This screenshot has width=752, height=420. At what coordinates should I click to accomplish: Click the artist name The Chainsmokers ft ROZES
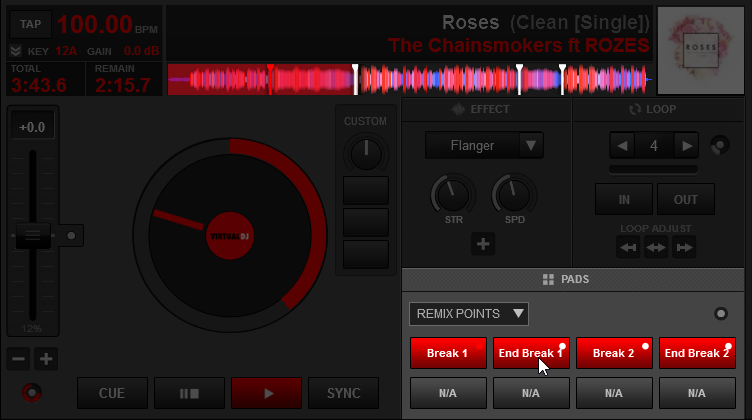point(518,45)
